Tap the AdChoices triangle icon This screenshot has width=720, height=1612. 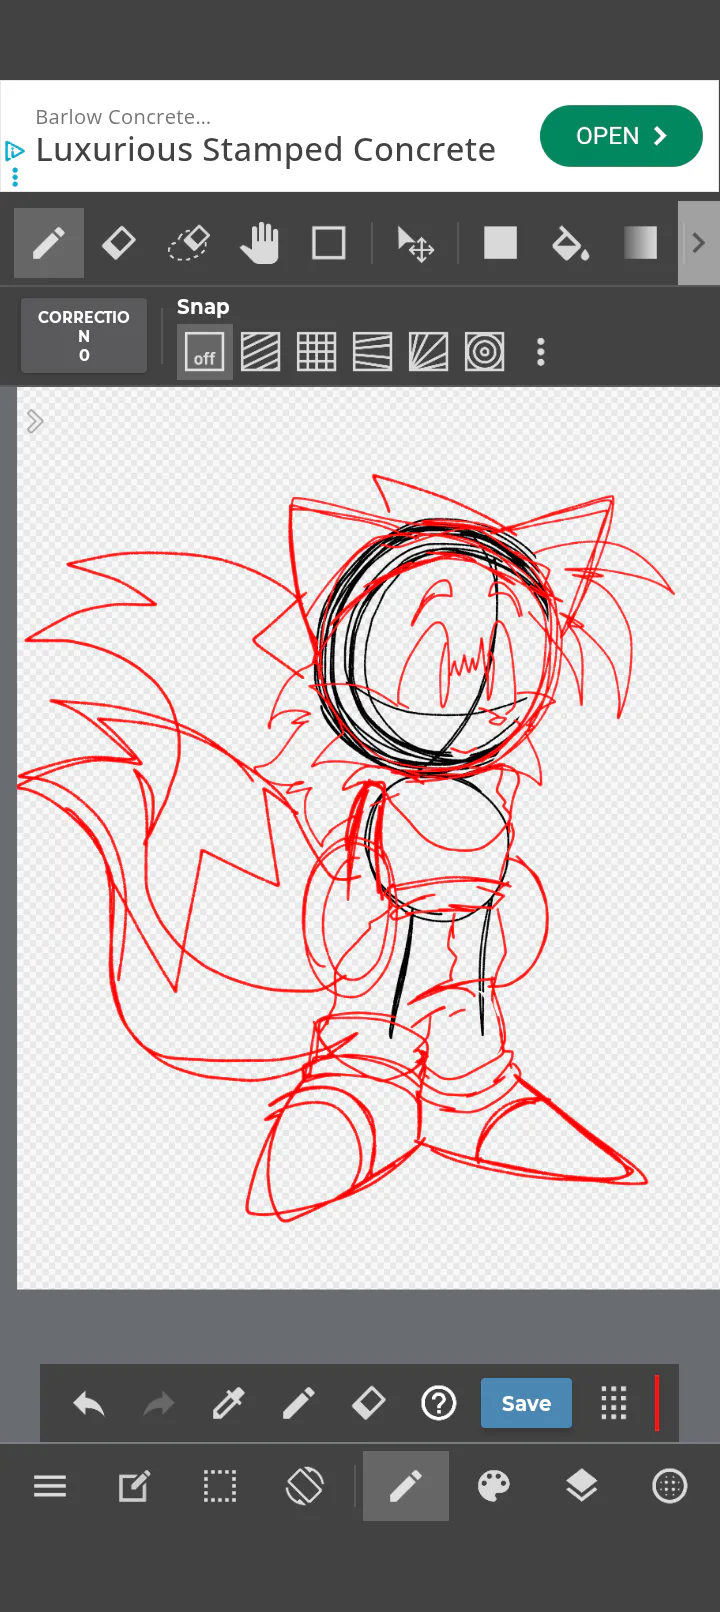14,151
